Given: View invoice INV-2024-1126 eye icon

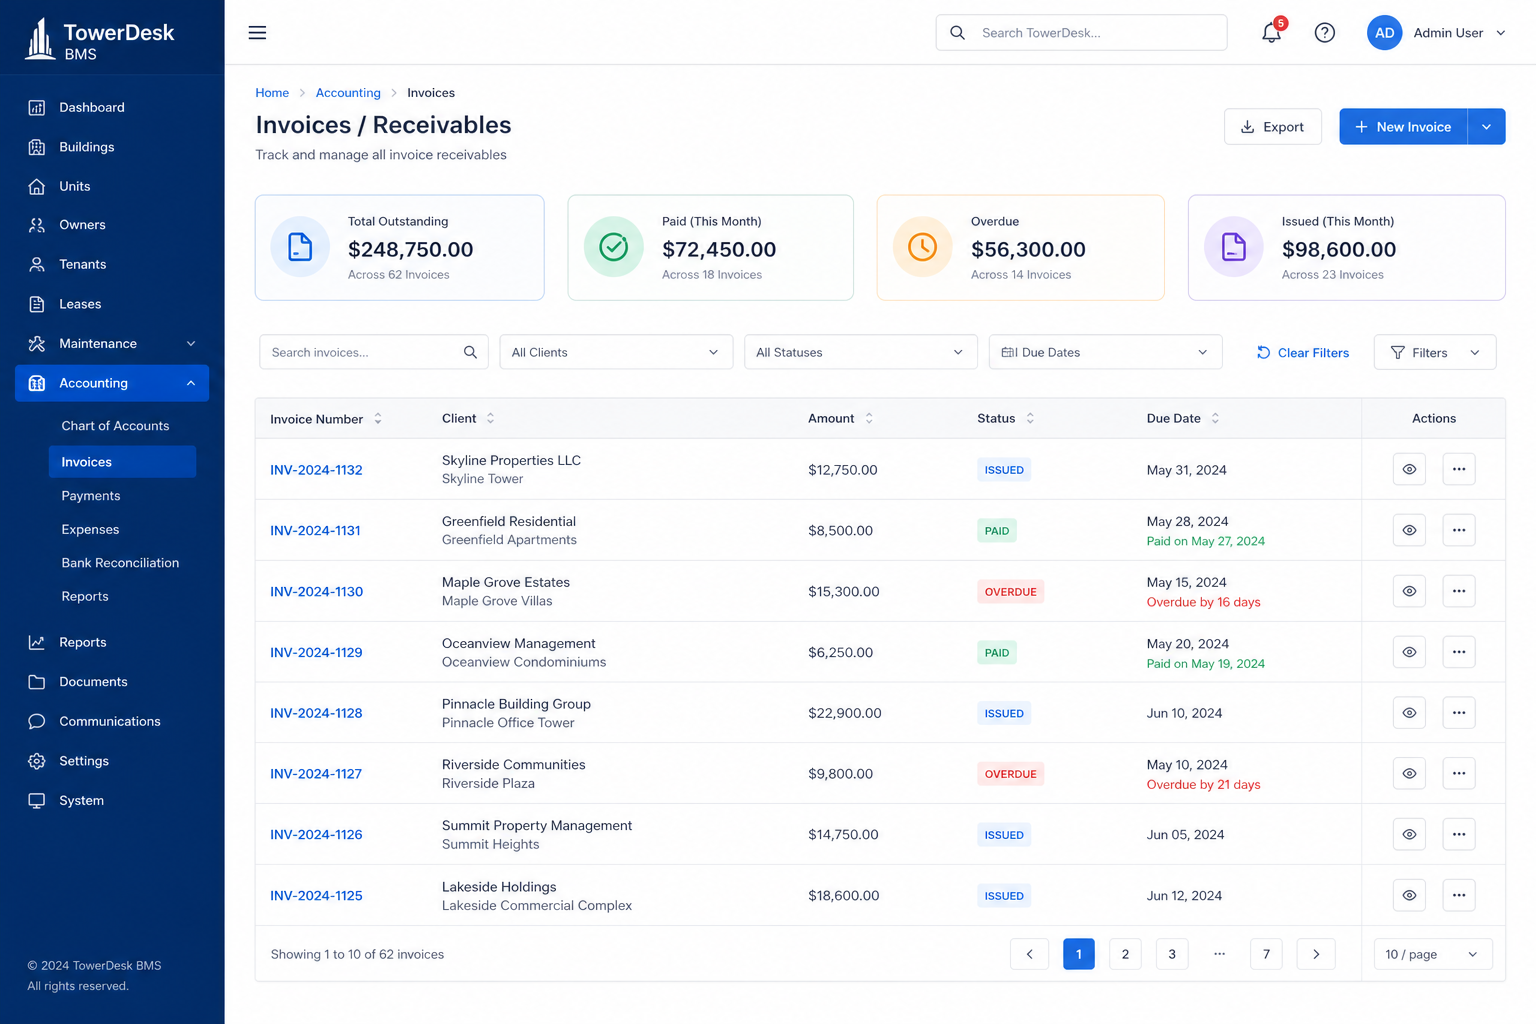Looking at the screenshot, I should 1409,834.
